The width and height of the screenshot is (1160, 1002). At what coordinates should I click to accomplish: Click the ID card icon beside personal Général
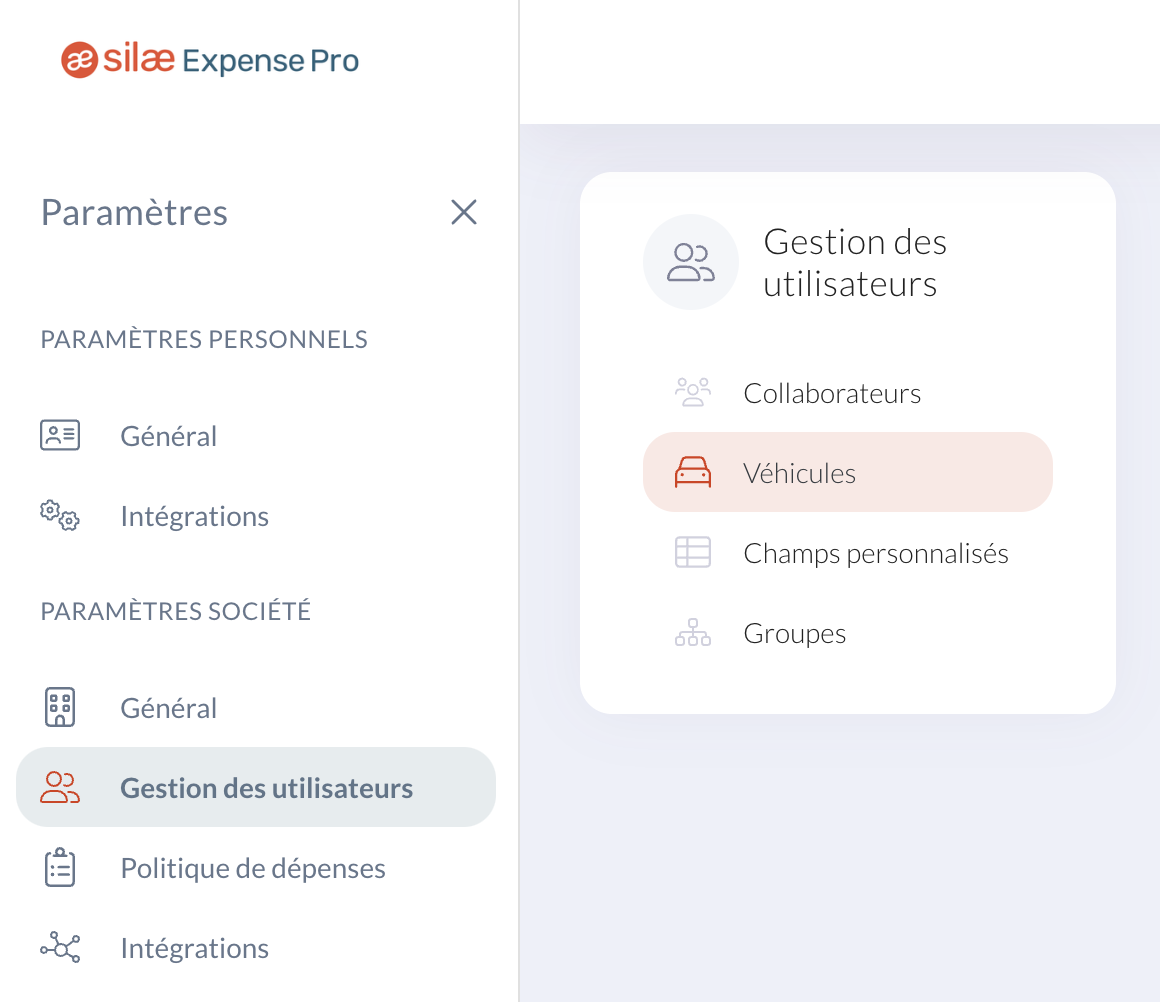(60, 435)
